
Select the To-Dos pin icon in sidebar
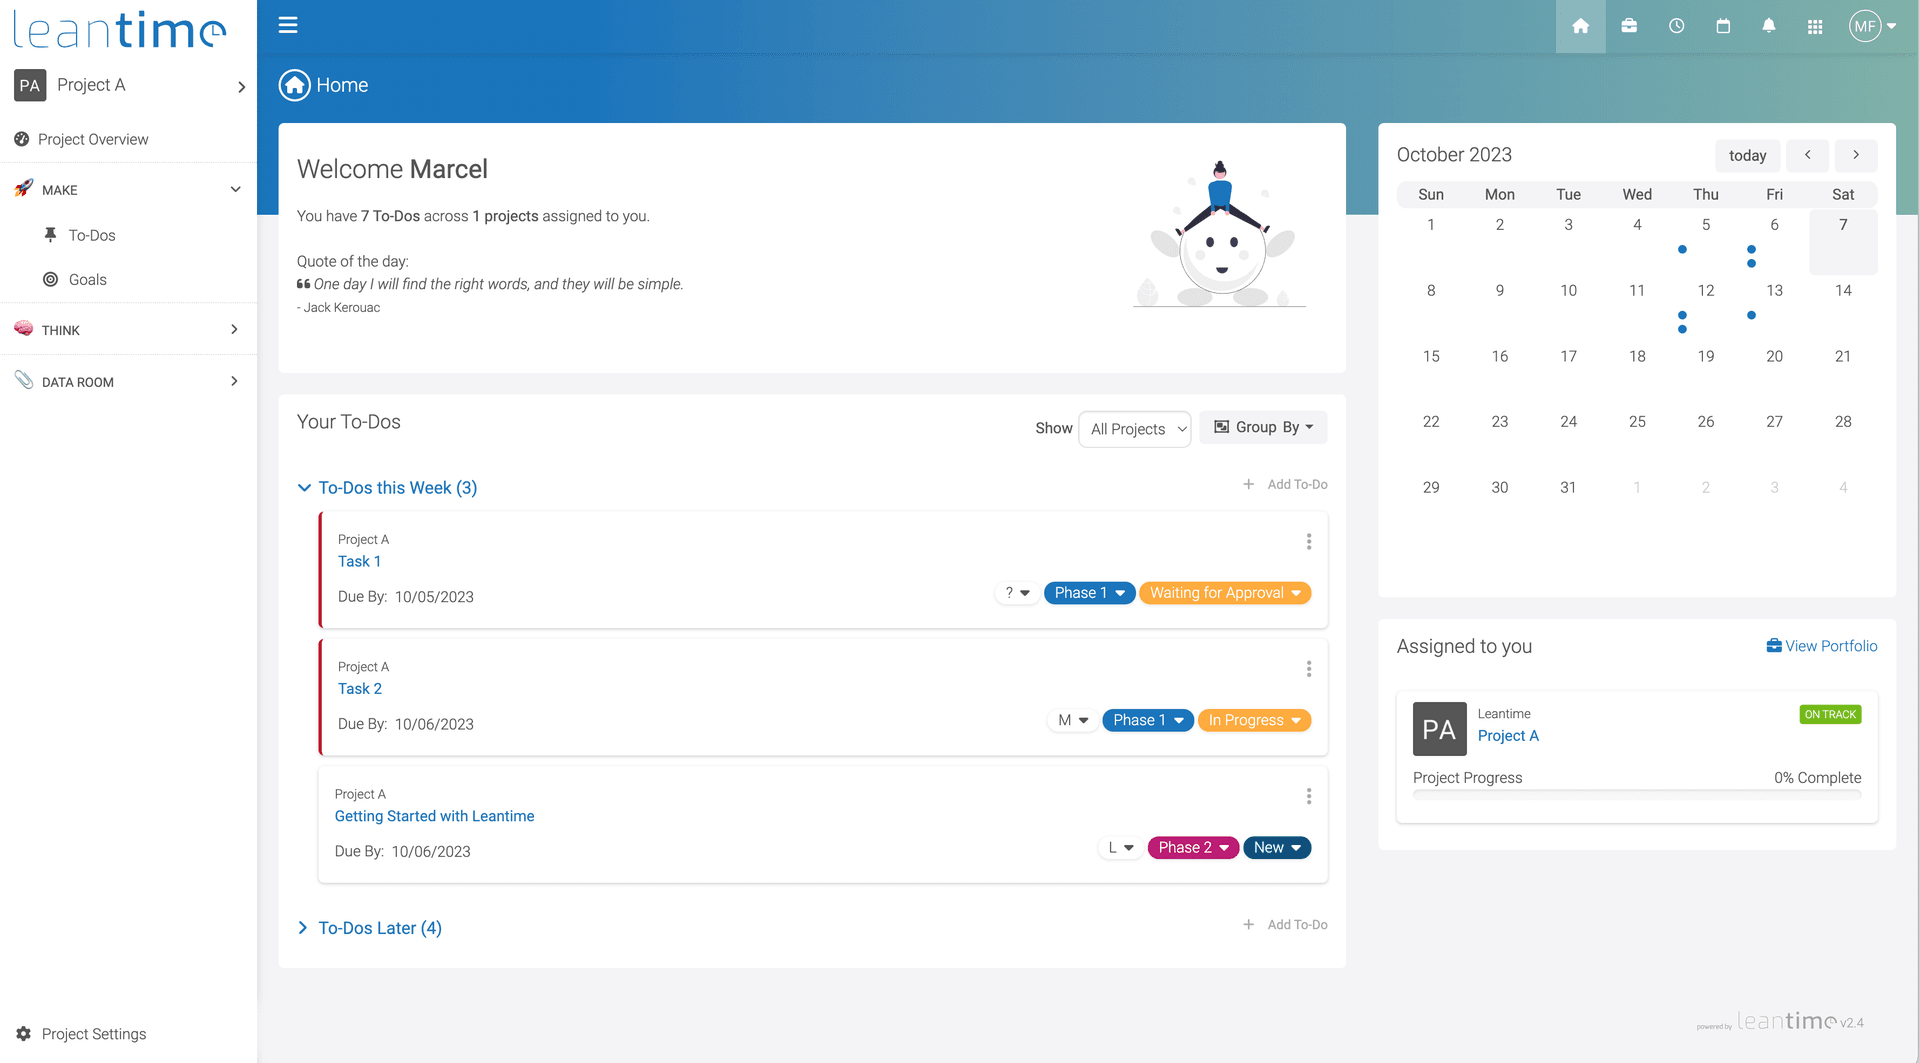(50, 235)
